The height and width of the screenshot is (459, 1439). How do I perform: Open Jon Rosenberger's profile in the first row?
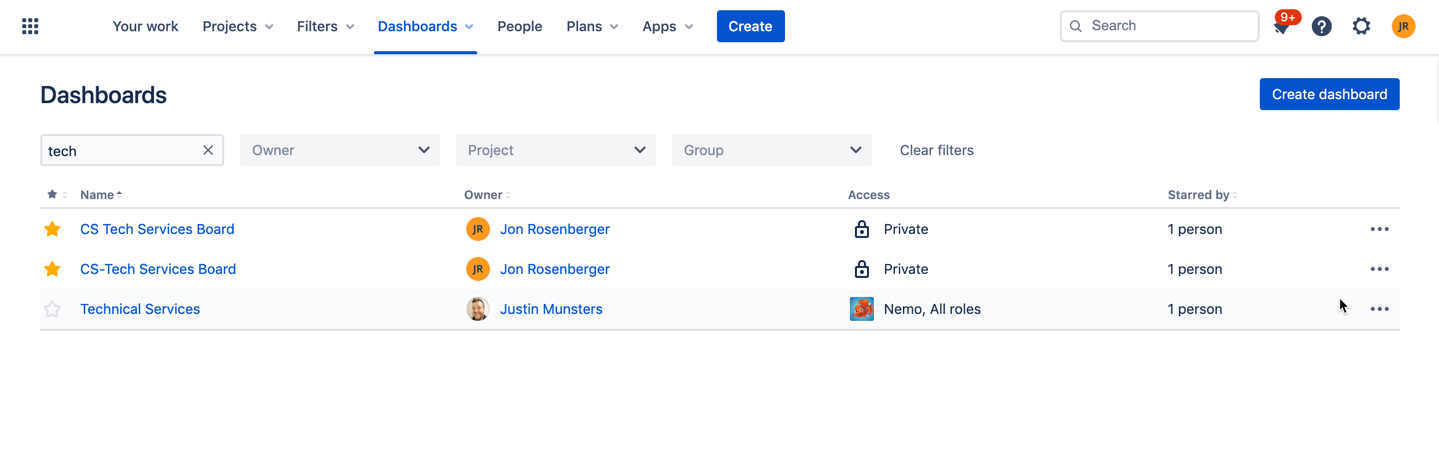(555, 229)
